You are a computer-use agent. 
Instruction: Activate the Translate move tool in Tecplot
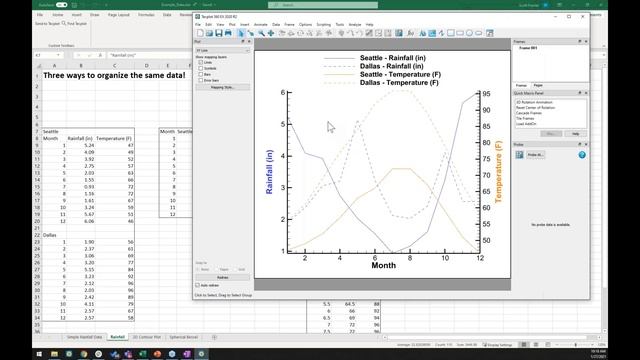click(x=271, y=33)
